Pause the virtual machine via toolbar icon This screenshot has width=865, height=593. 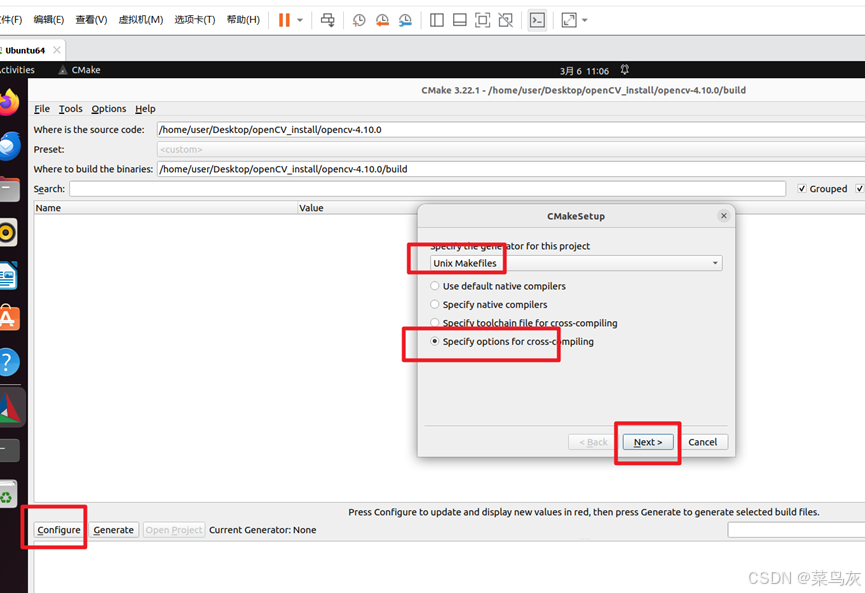284,20
